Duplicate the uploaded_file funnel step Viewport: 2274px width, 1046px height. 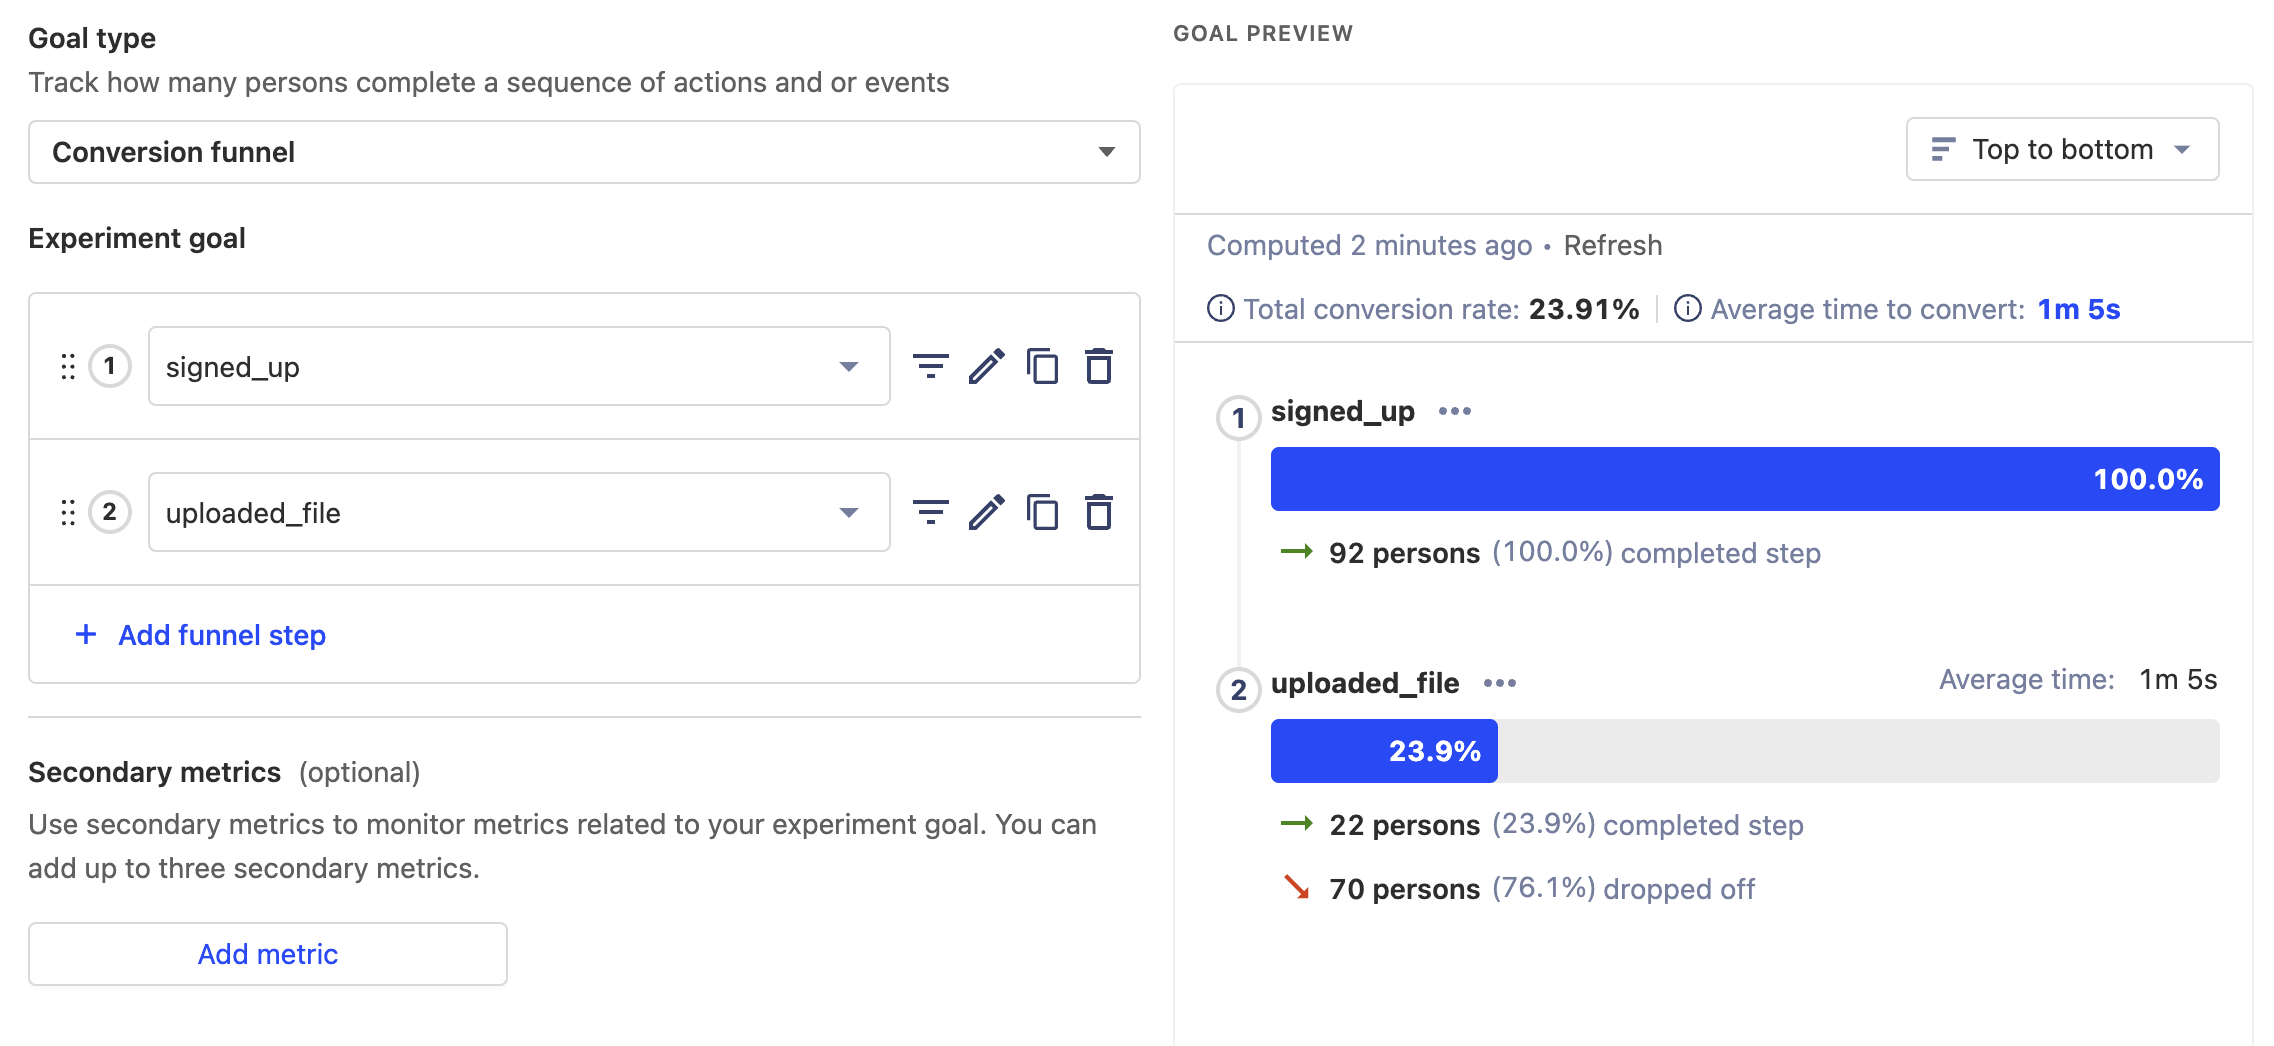[1044, 513]
